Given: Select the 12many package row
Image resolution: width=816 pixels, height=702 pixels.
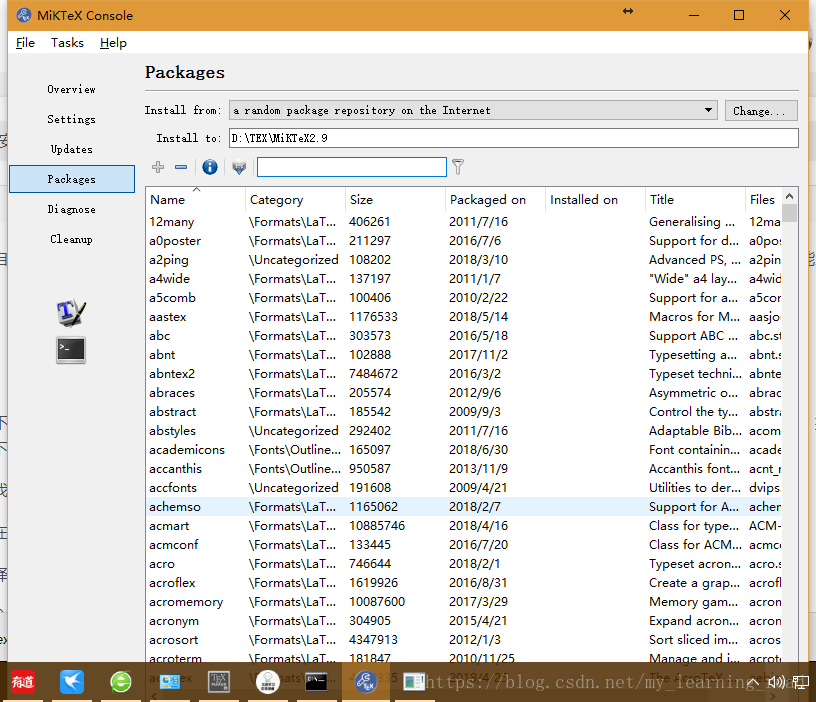Looking at the screenshot, I should tap(464, 222).
